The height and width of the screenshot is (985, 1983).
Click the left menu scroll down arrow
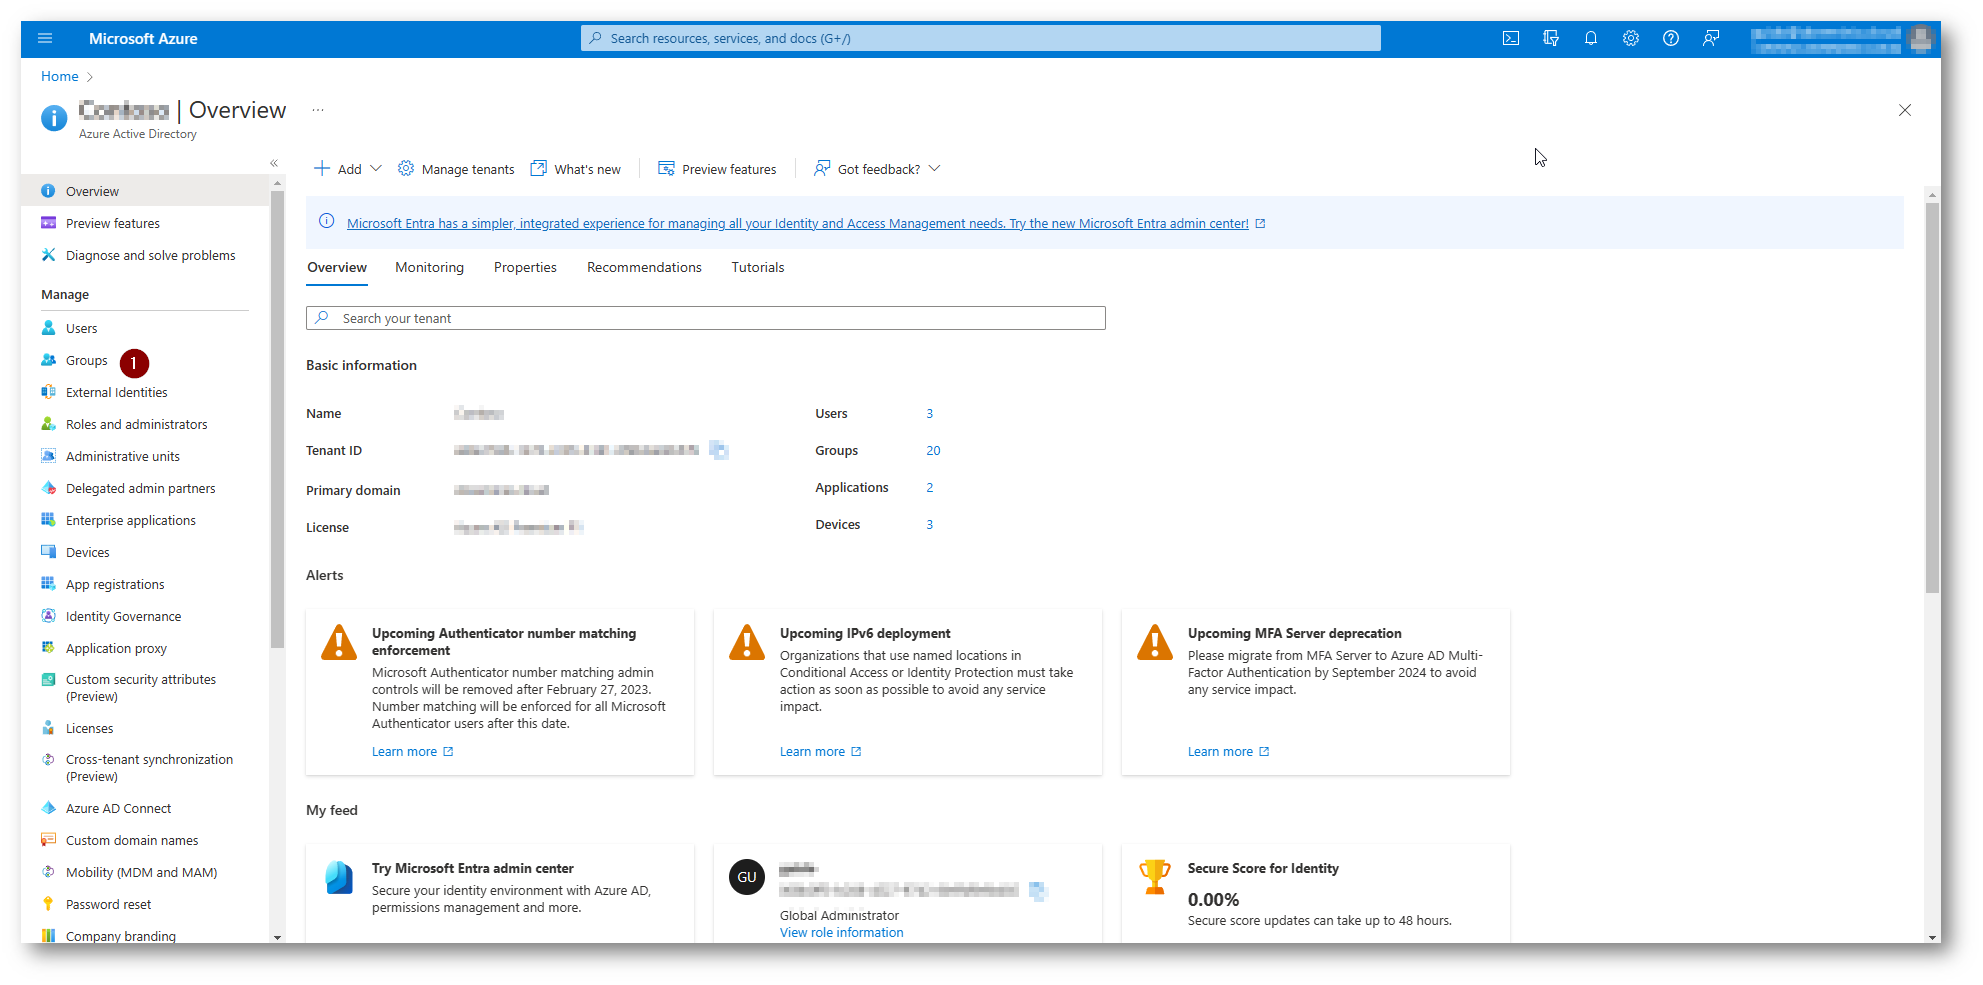277,937
